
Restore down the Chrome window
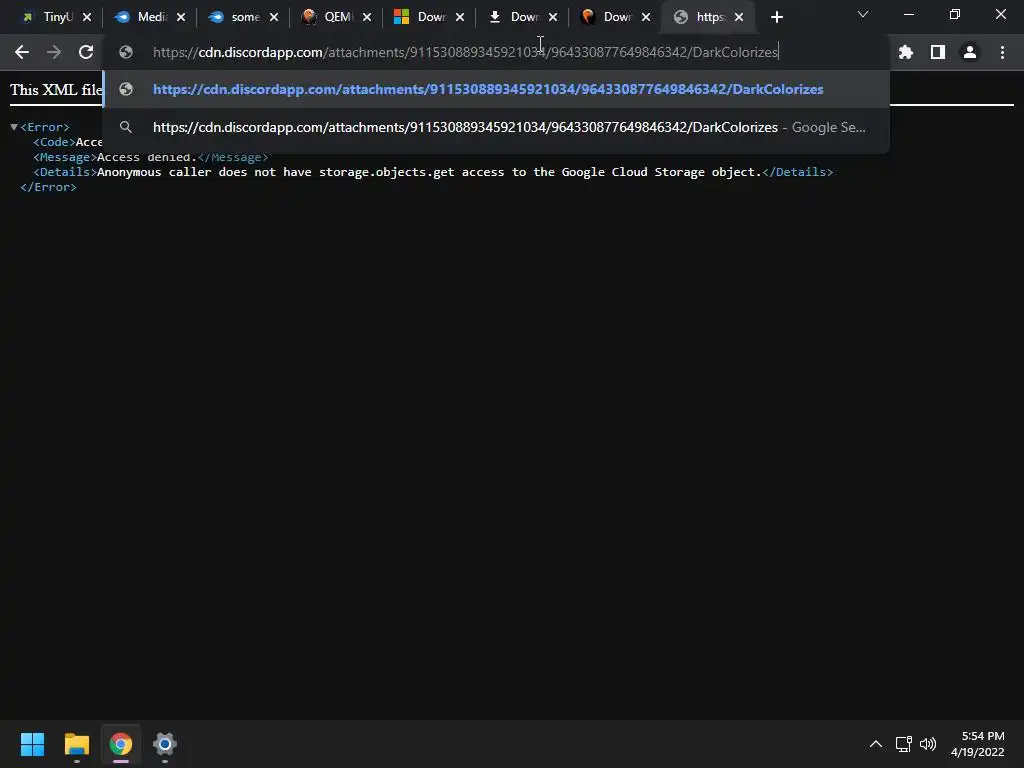[955, 14]
